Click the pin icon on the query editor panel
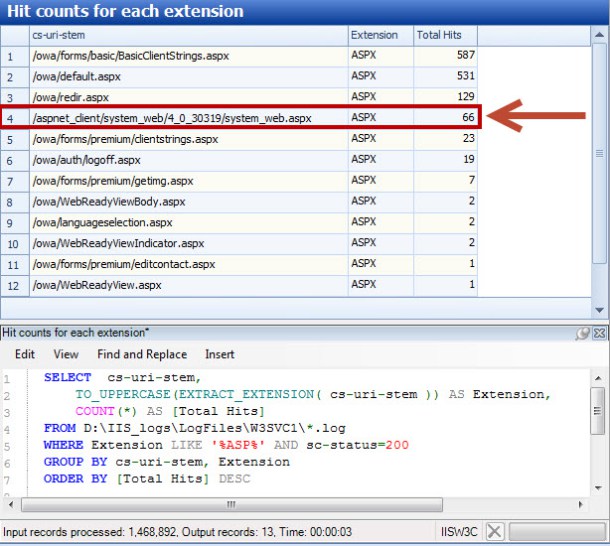This screenshot has height=546, width=610. (x=582, y=333)
